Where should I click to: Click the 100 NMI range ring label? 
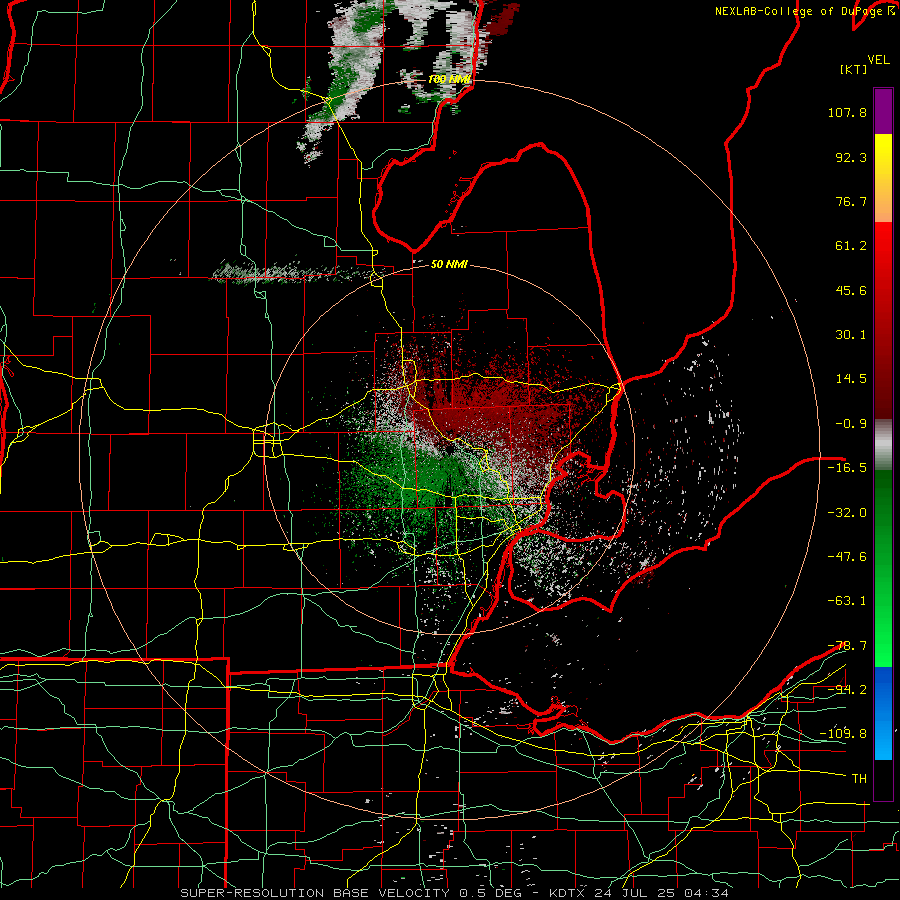tap(449, 79)
